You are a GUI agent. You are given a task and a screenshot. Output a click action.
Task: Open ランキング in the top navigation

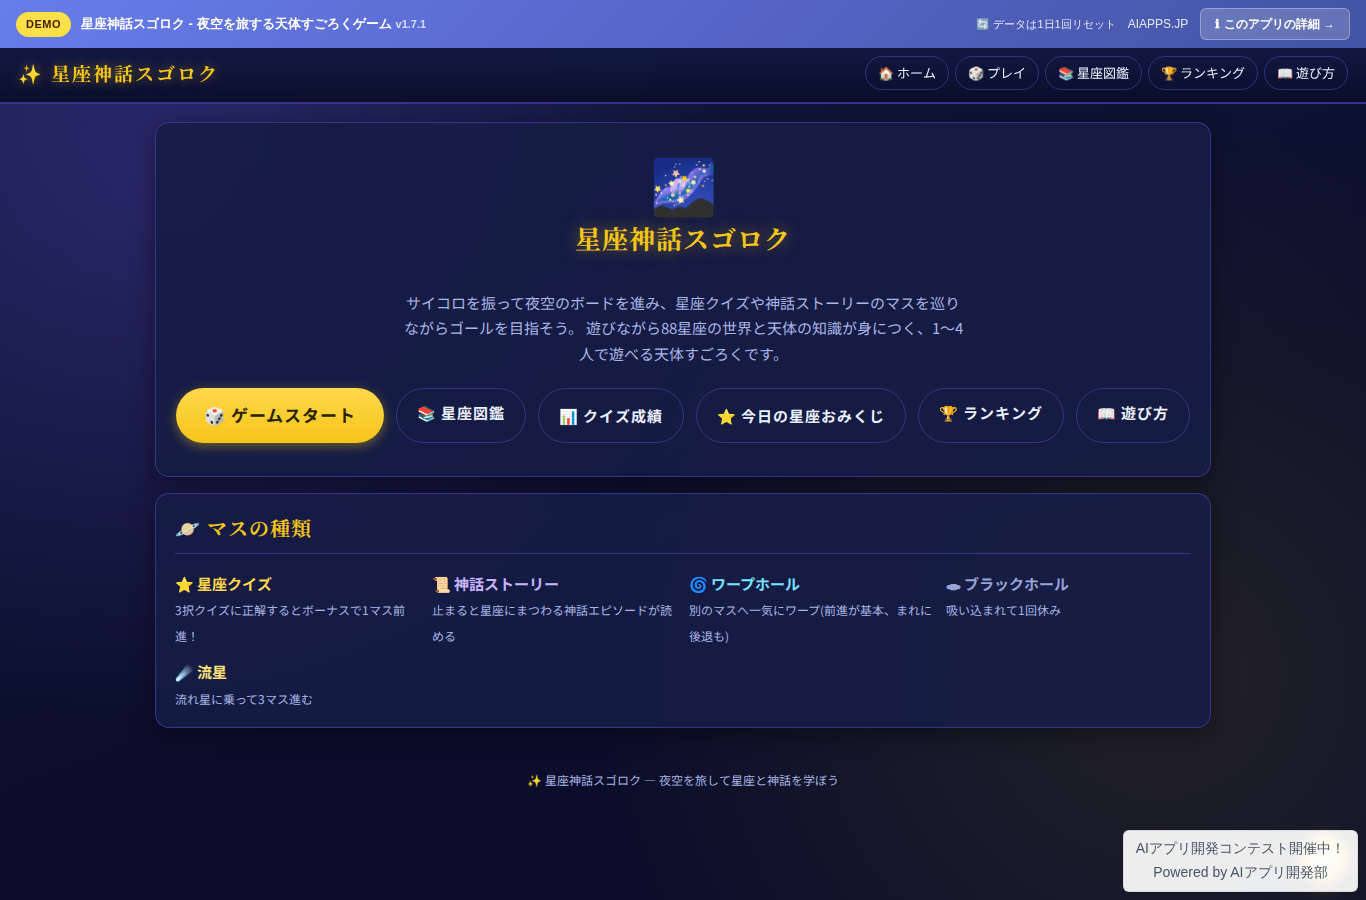[1202, 73]
